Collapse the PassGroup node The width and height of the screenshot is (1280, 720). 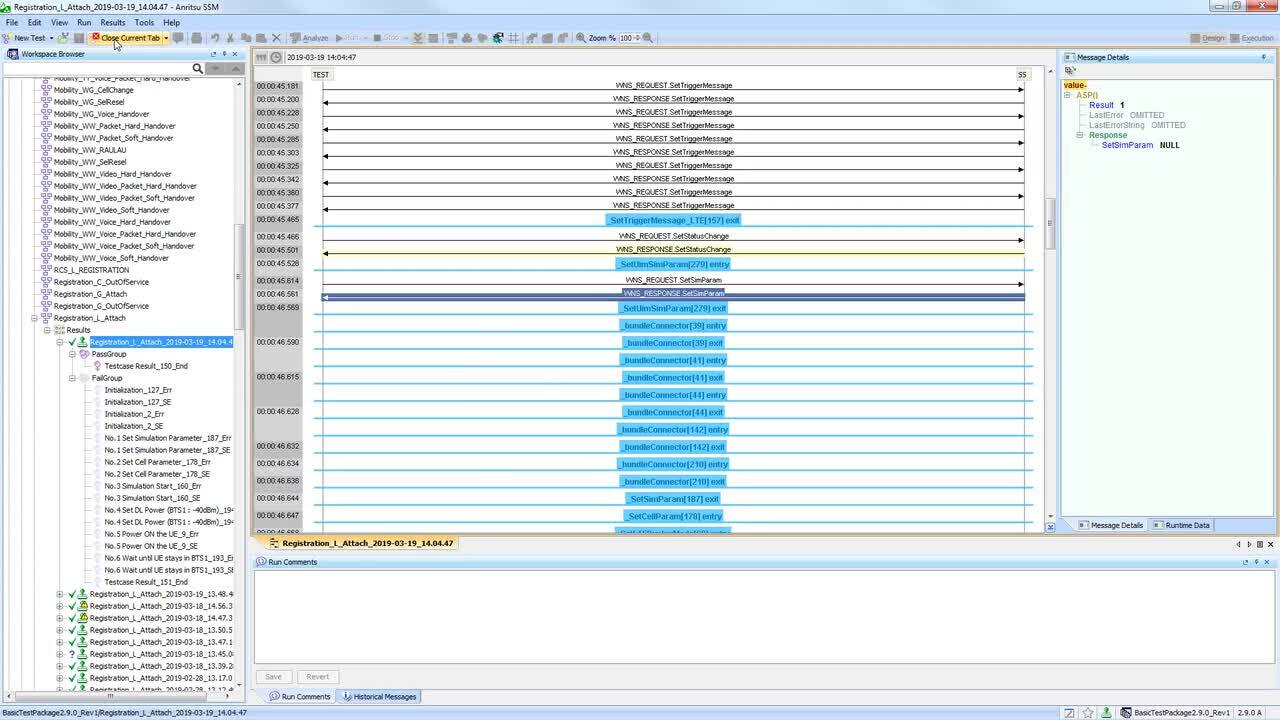(72, 354)
